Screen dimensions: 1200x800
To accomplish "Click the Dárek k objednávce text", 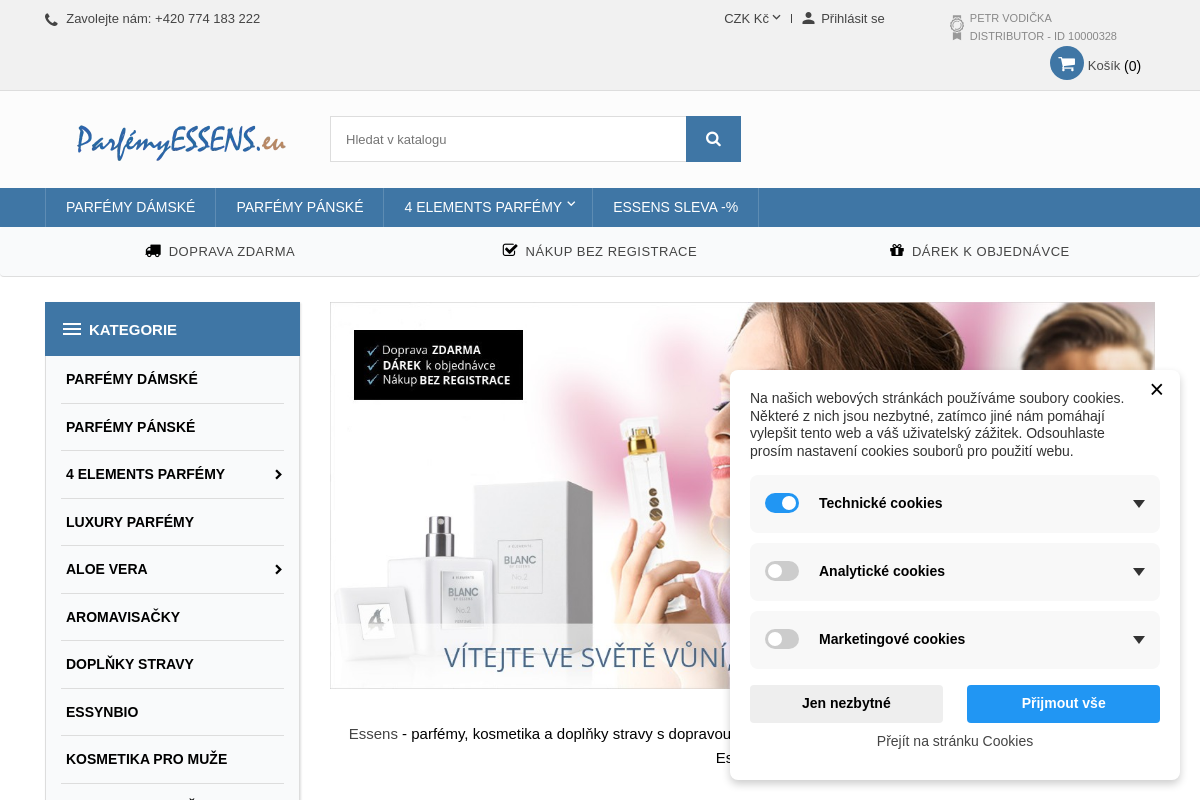I will pyautogui.click(x=991, y=252).
